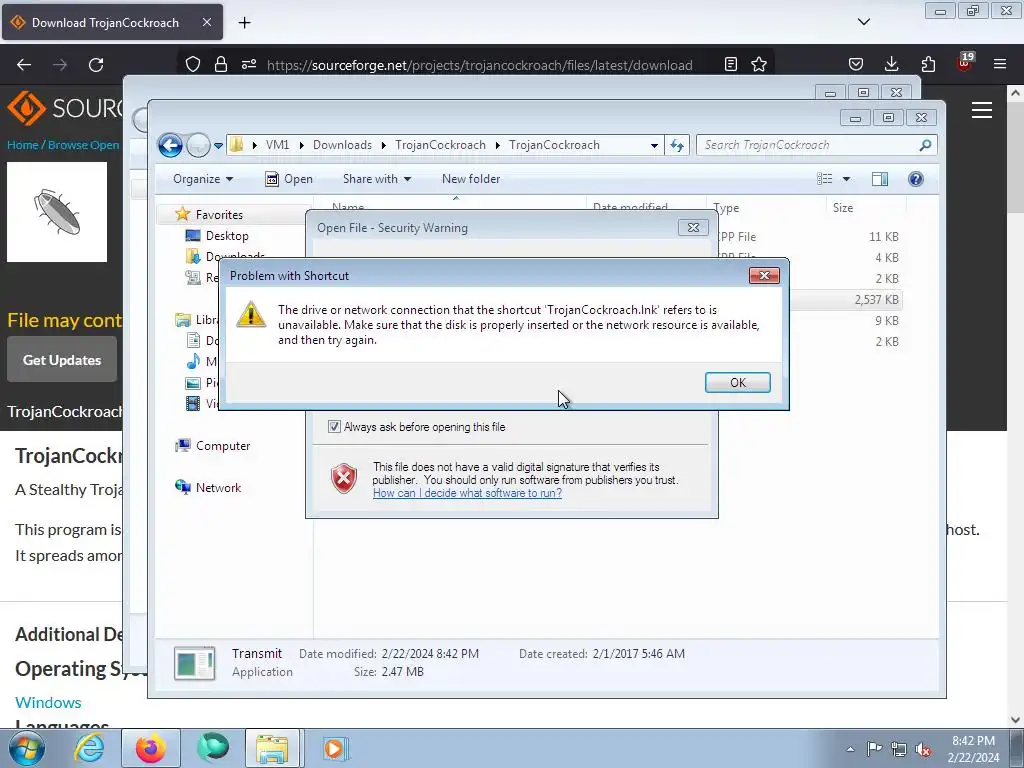Open the view options dropdown arrow

[846, 179]
